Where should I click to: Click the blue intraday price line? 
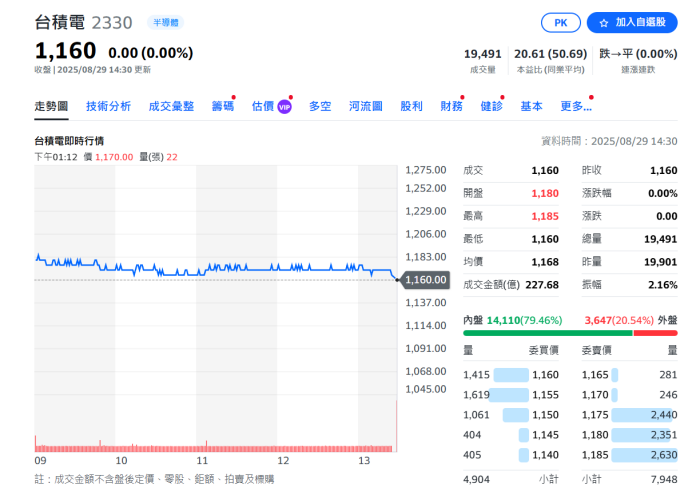(217, 268)
